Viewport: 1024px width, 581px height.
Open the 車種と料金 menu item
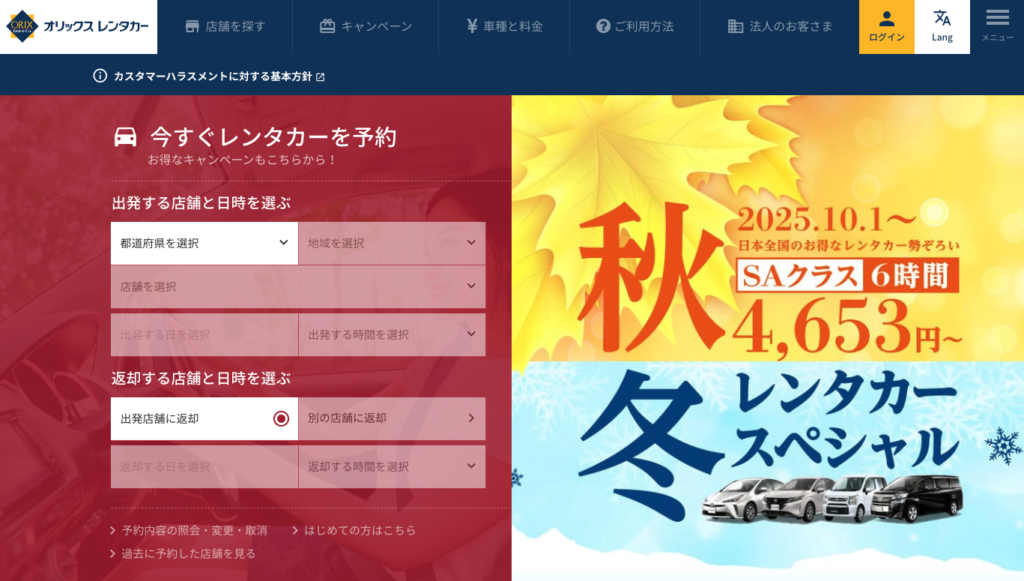504,26
